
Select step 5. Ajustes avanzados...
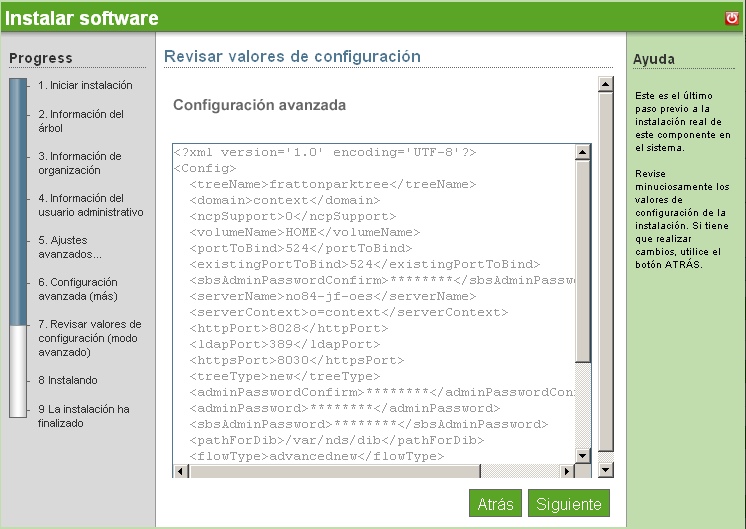(70, 247)
